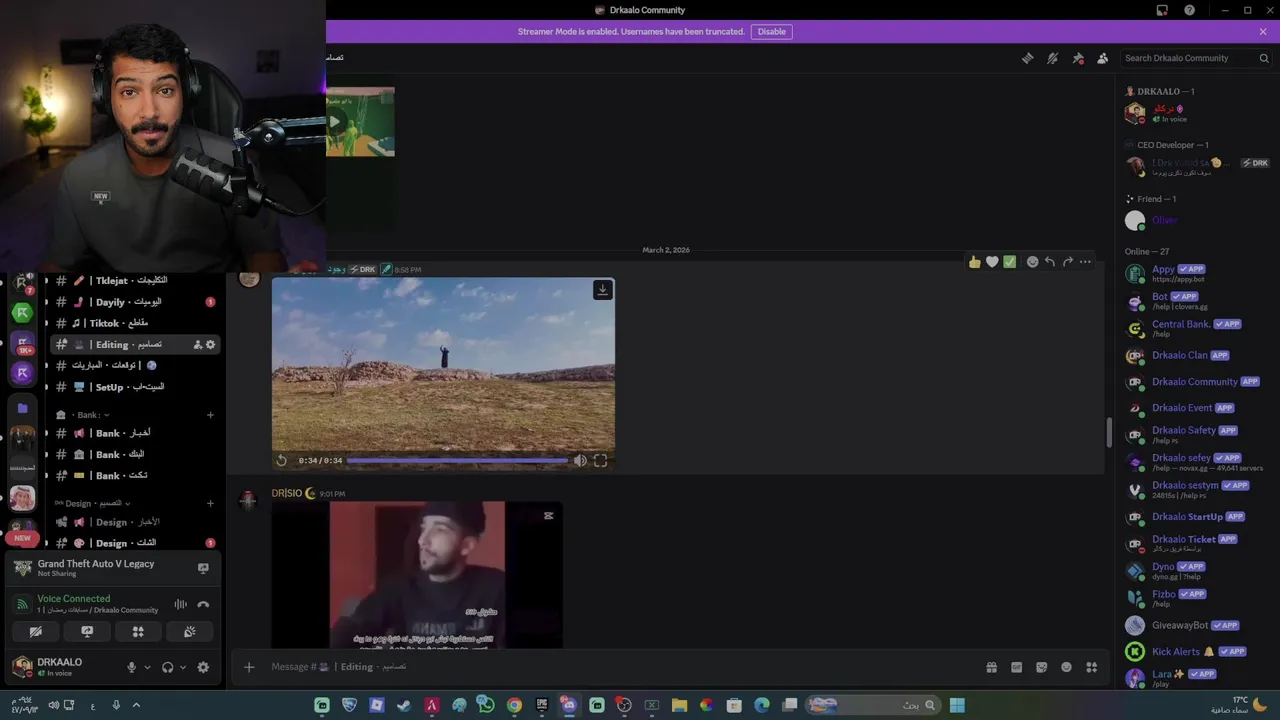Open microphone input options chevron

click(x=147, y=667)
